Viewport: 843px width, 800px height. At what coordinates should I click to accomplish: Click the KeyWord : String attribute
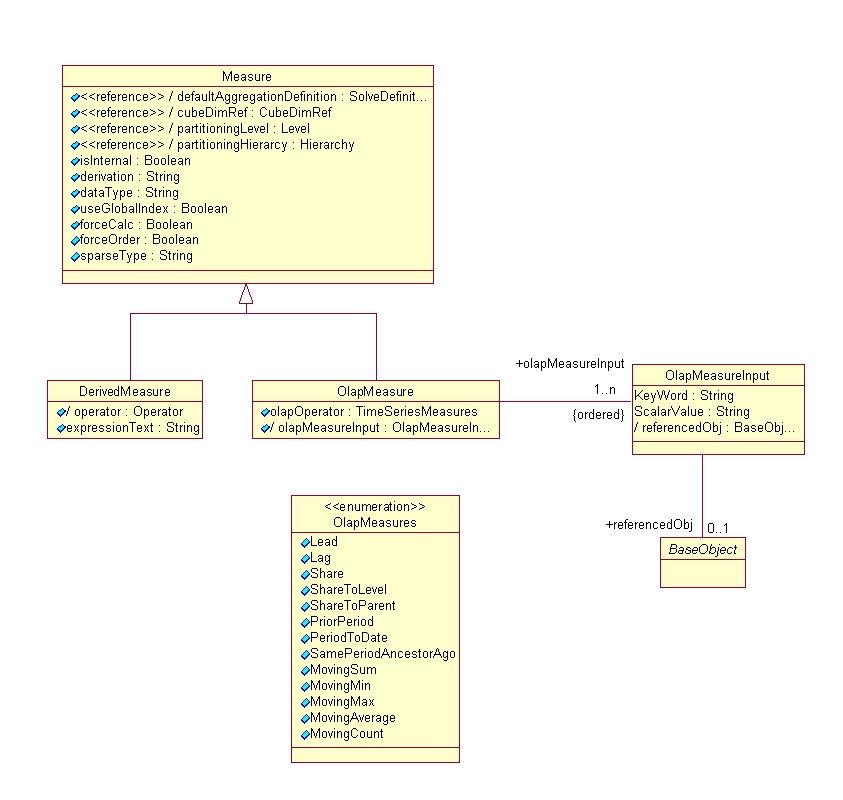pos(684,396)
